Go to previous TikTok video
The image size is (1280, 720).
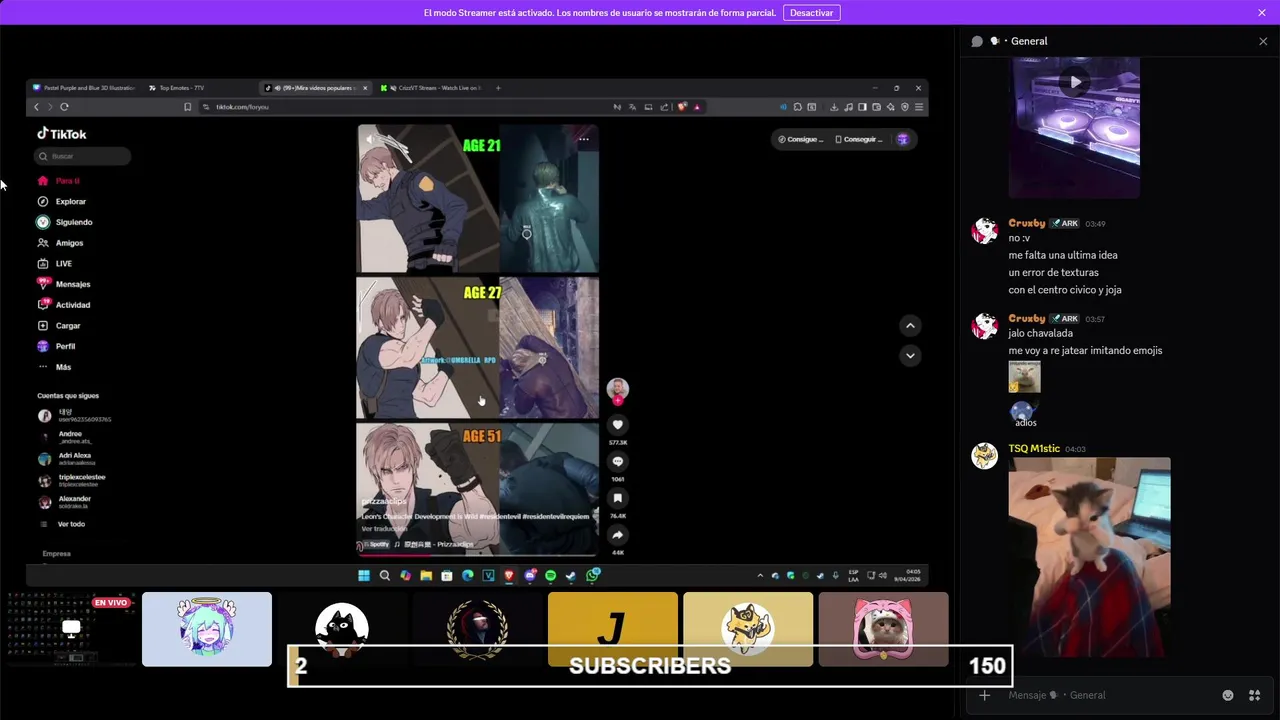point(910,326)
